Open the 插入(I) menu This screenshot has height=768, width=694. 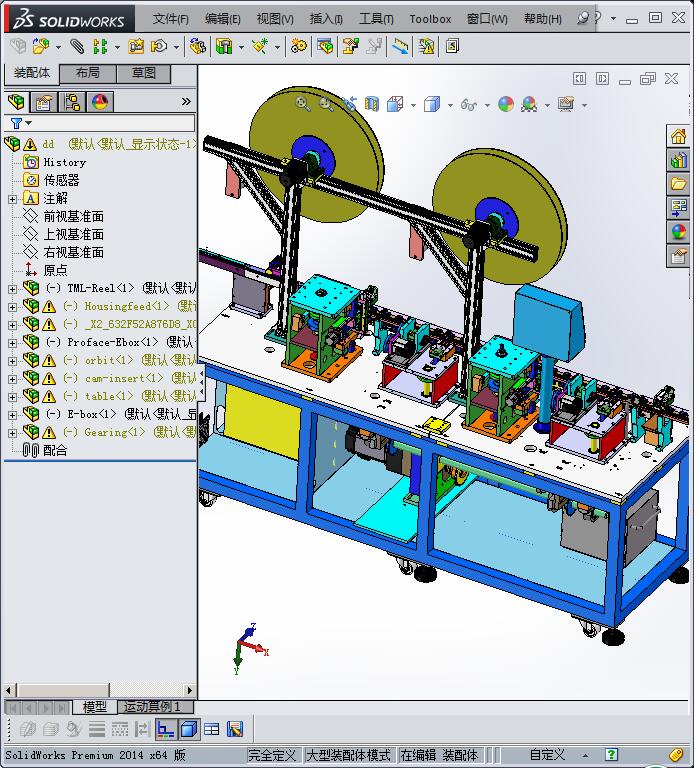326,19
